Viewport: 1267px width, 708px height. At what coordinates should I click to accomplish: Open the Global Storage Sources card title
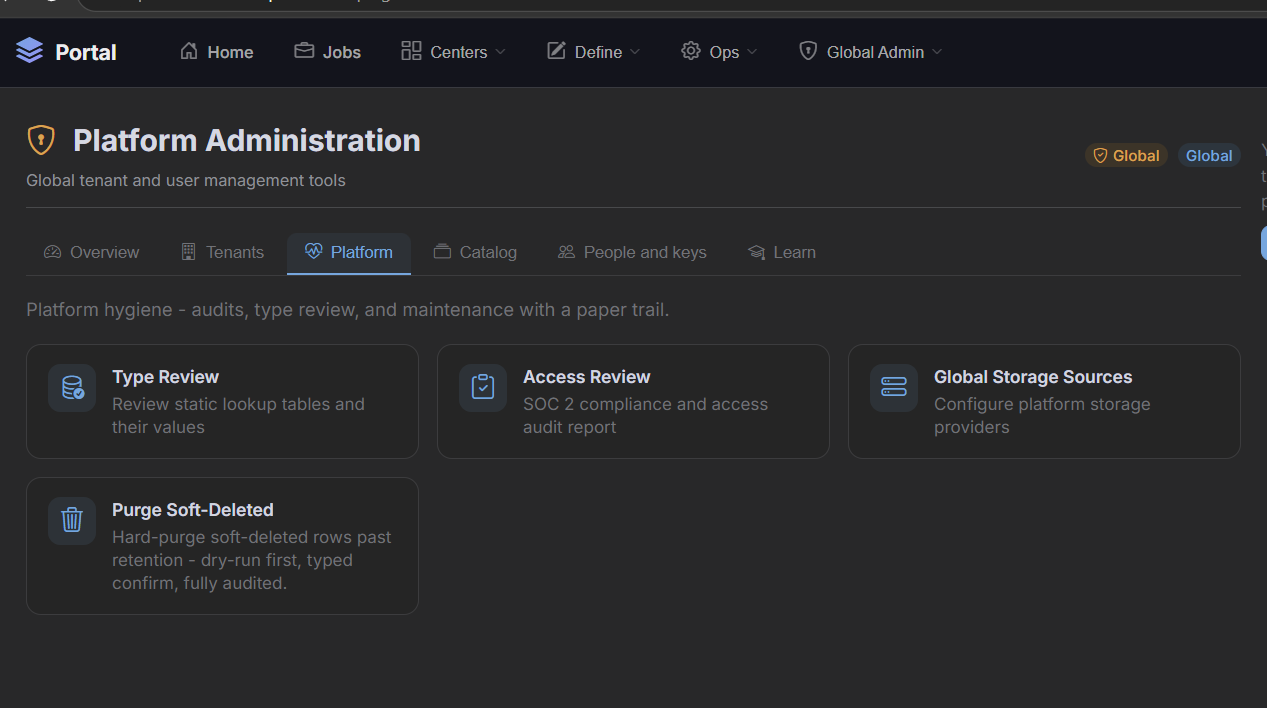coord(1033,377)
